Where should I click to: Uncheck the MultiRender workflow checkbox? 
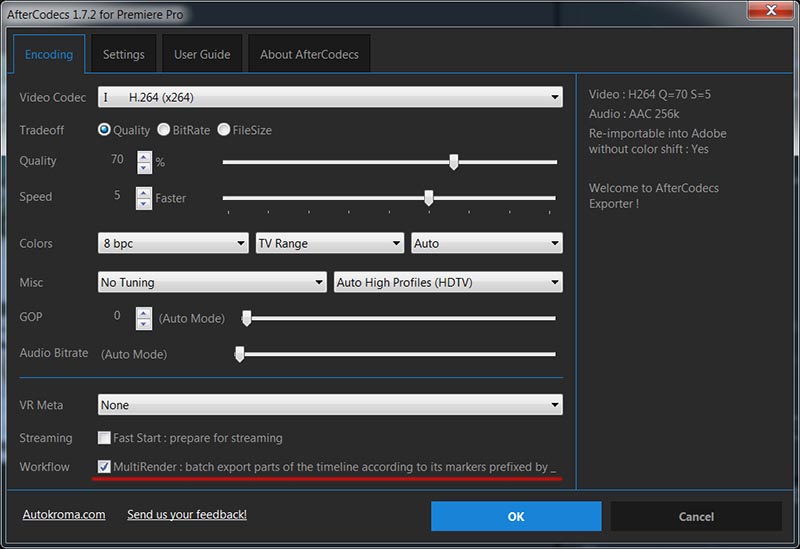coord(104,466)
